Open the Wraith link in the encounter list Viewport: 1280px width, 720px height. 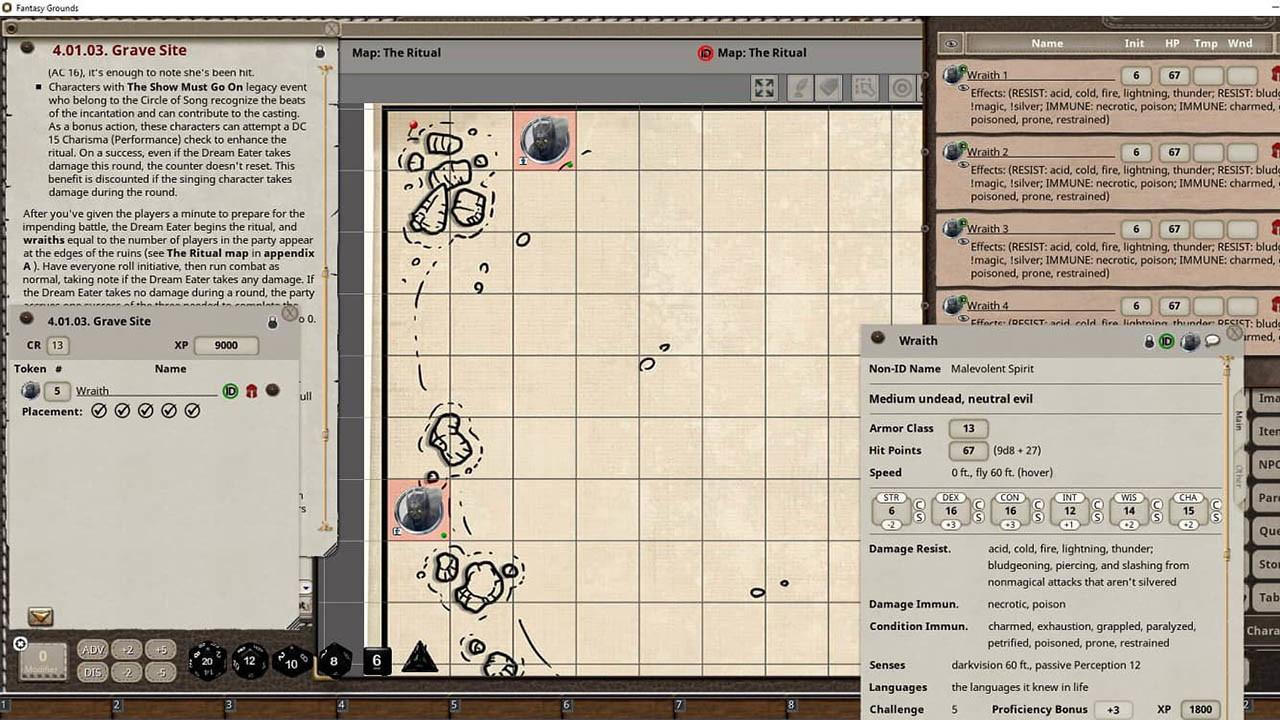(x=93, y=391)
